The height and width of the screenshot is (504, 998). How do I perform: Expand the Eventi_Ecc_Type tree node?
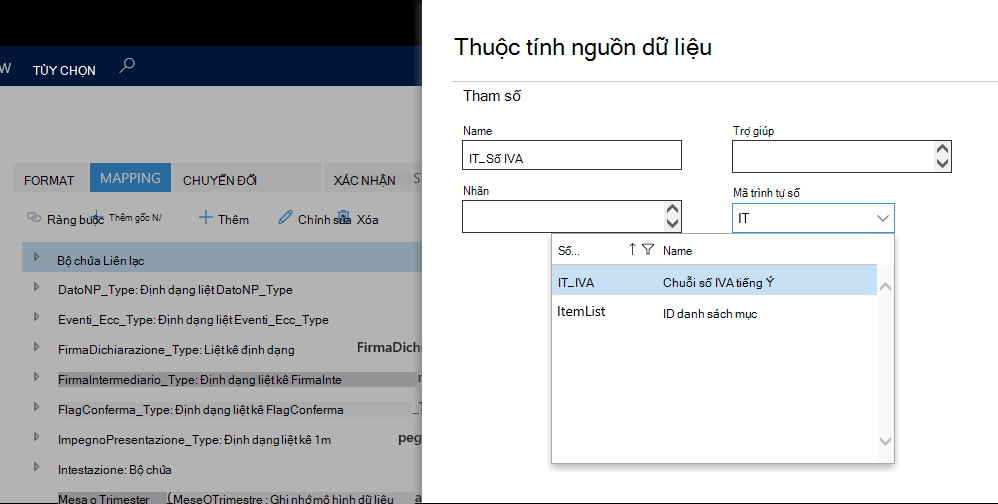[x=36, y=317]
